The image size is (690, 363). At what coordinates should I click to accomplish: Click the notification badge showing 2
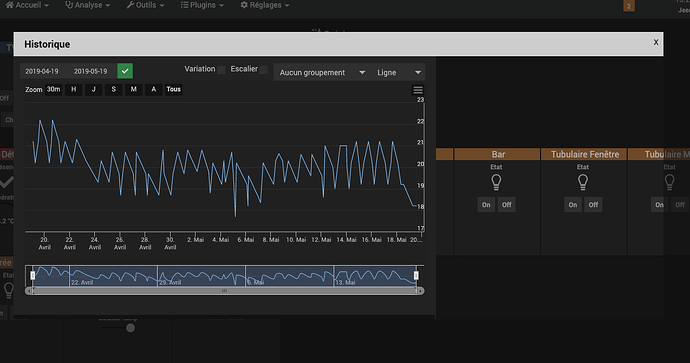(629, 6)
